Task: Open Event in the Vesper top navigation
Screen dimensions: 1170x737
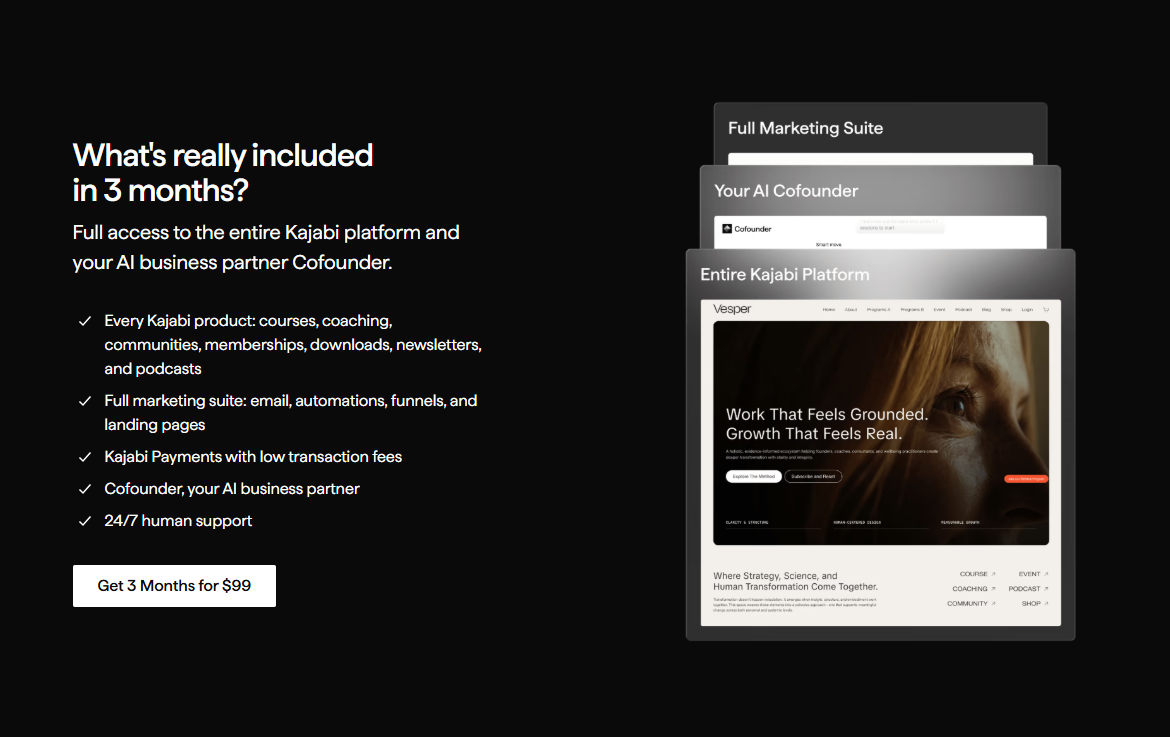Action: [939, 310]
